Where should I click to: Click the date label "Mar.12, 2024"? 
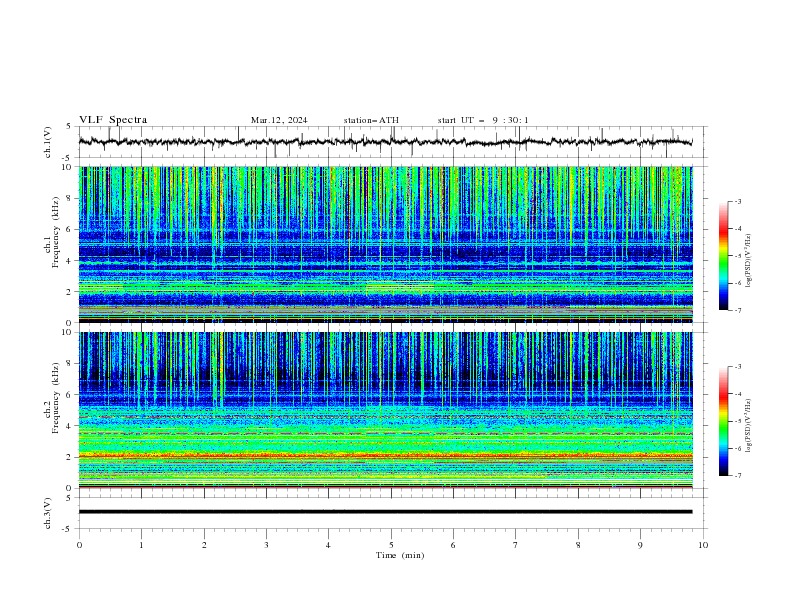pyautogui.click(x=279, y=120)
